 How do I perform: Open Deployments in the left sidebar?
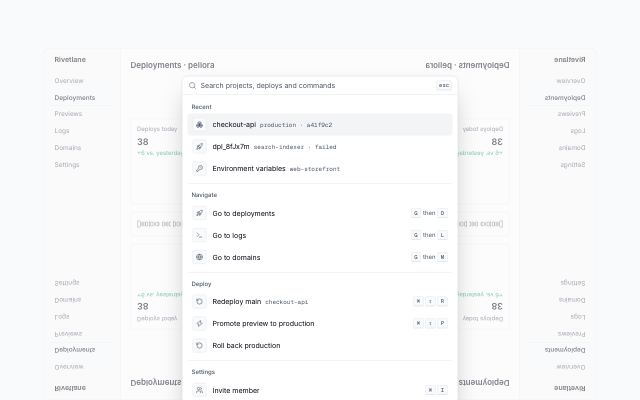[x=75, y=98]
